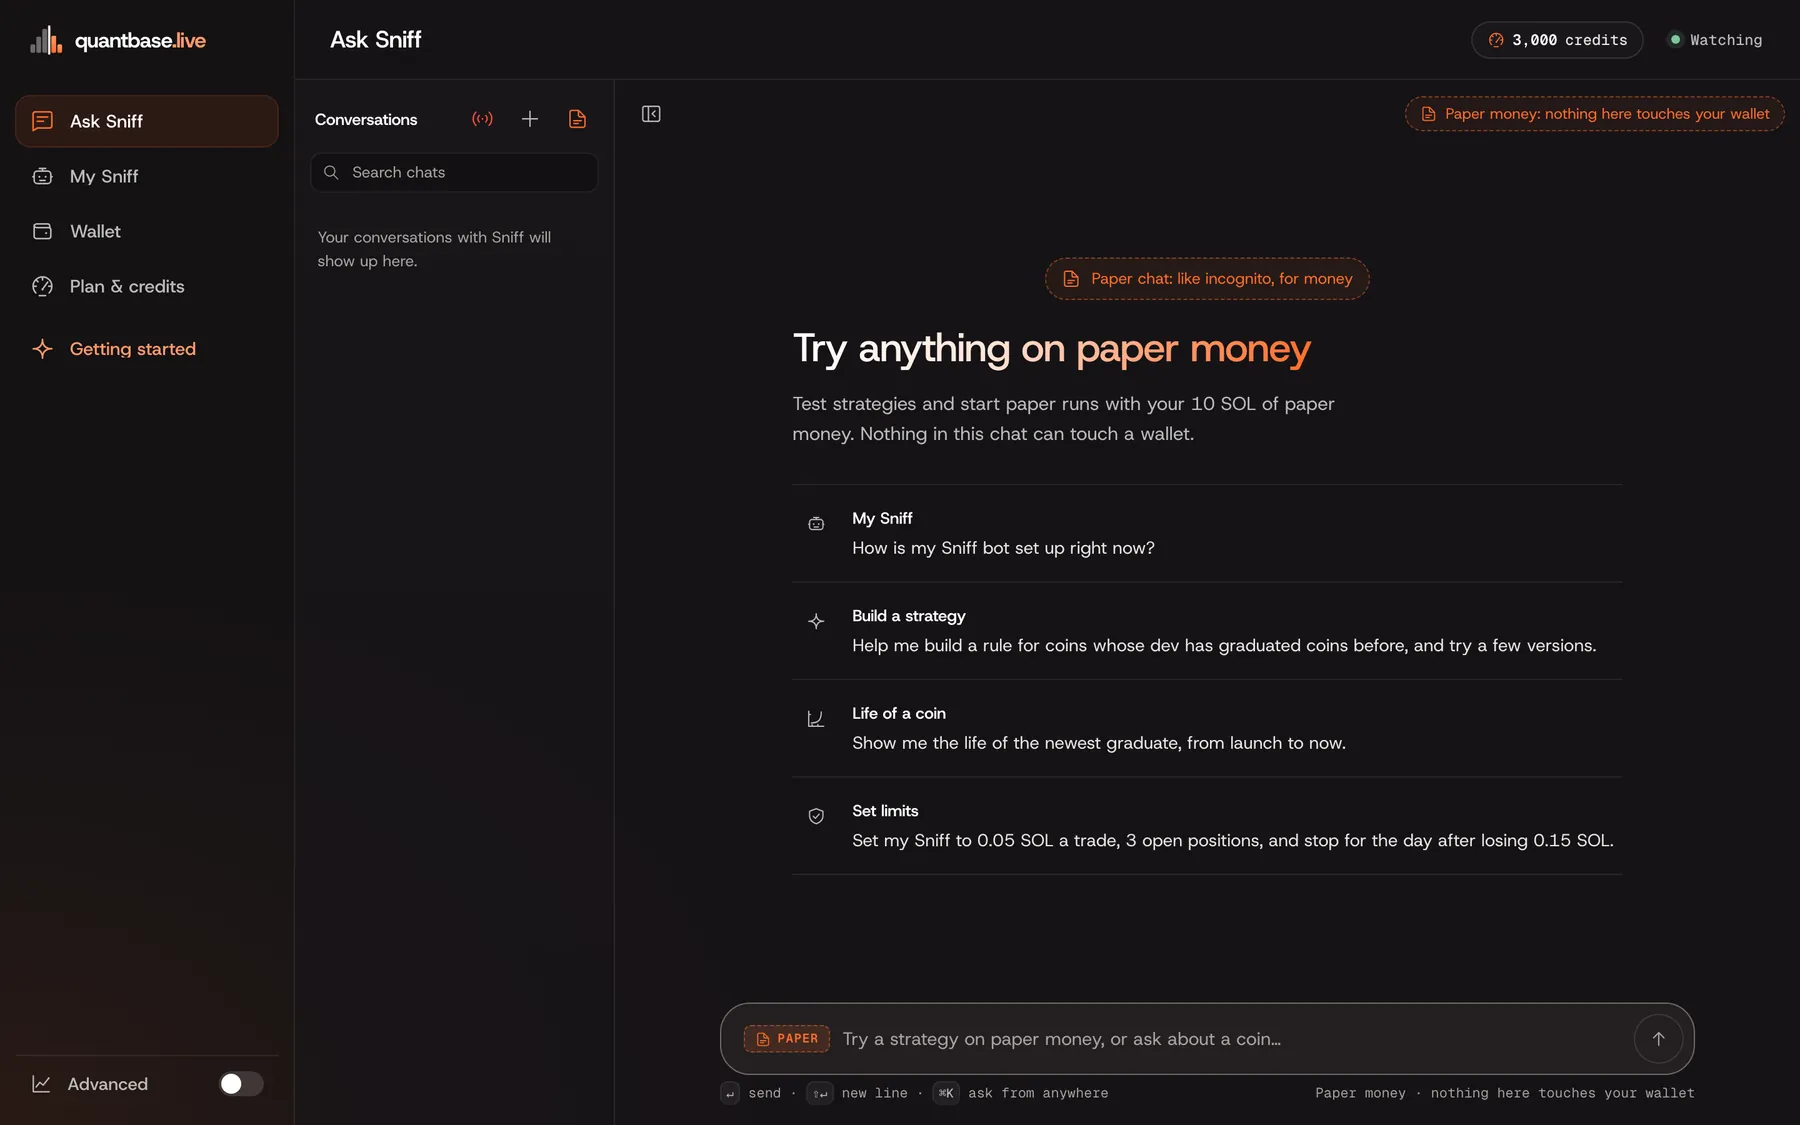Select the My Sniff suggestion prompt

click(1207, 534)
